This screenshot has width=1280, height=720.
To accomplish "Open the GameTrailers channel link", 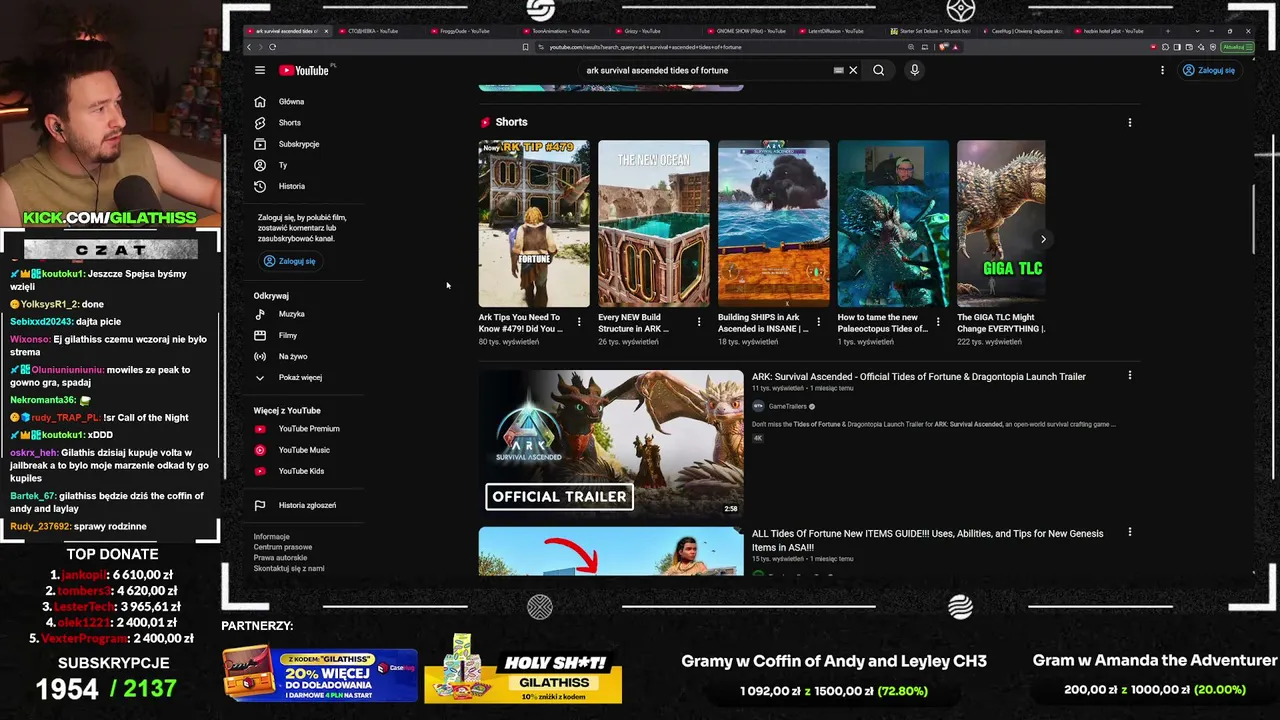I will point(787,406).
